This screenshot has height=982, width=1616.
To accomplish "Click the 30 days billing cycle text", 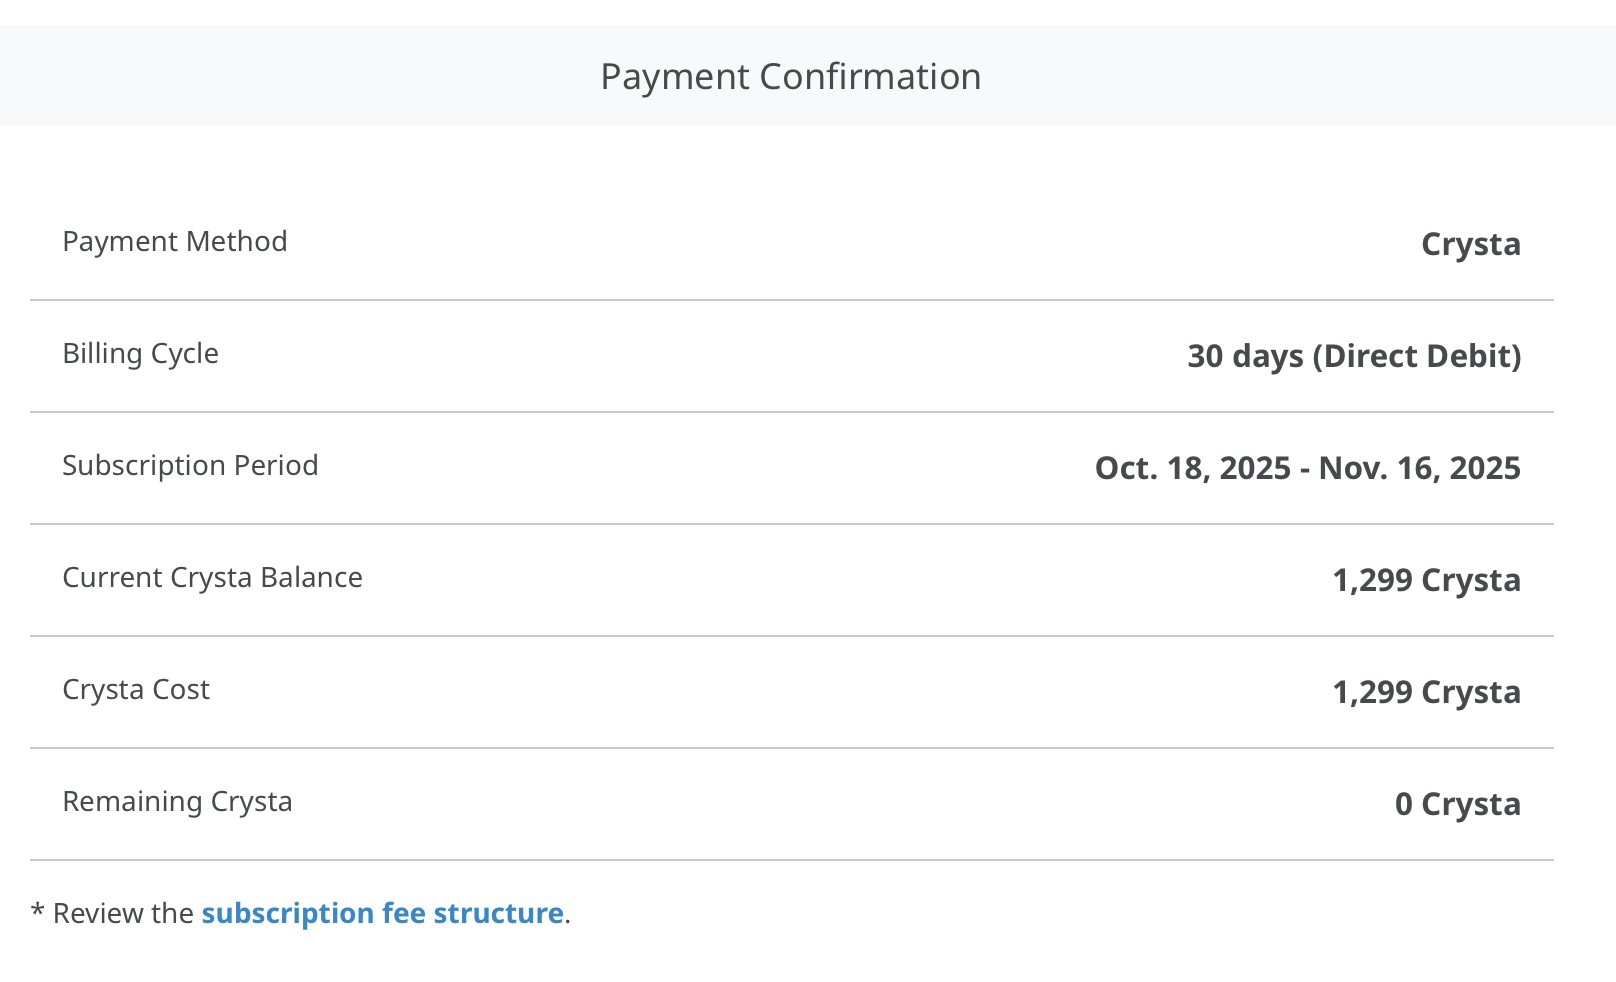I will click(x=1245, y=356).
